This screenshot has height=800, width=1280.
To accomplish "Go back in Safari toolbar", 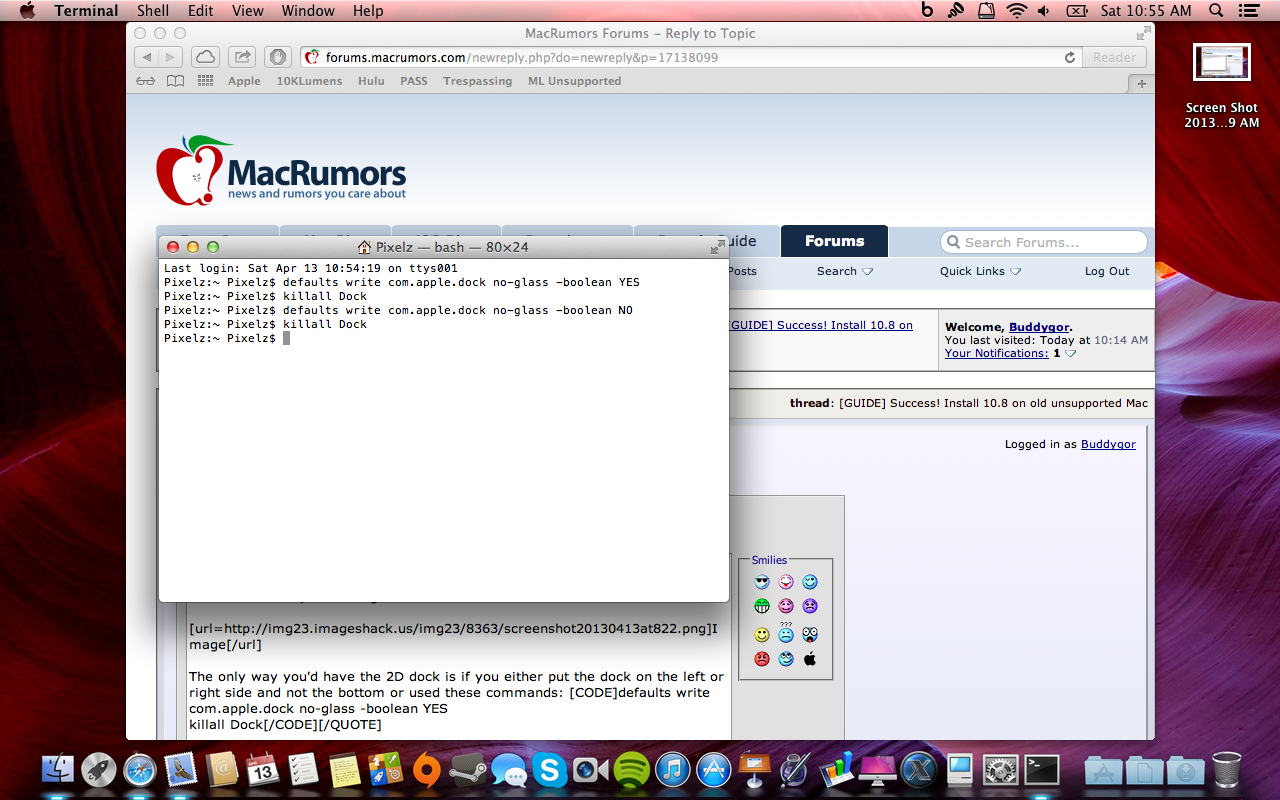I will [x=147, y=57].
